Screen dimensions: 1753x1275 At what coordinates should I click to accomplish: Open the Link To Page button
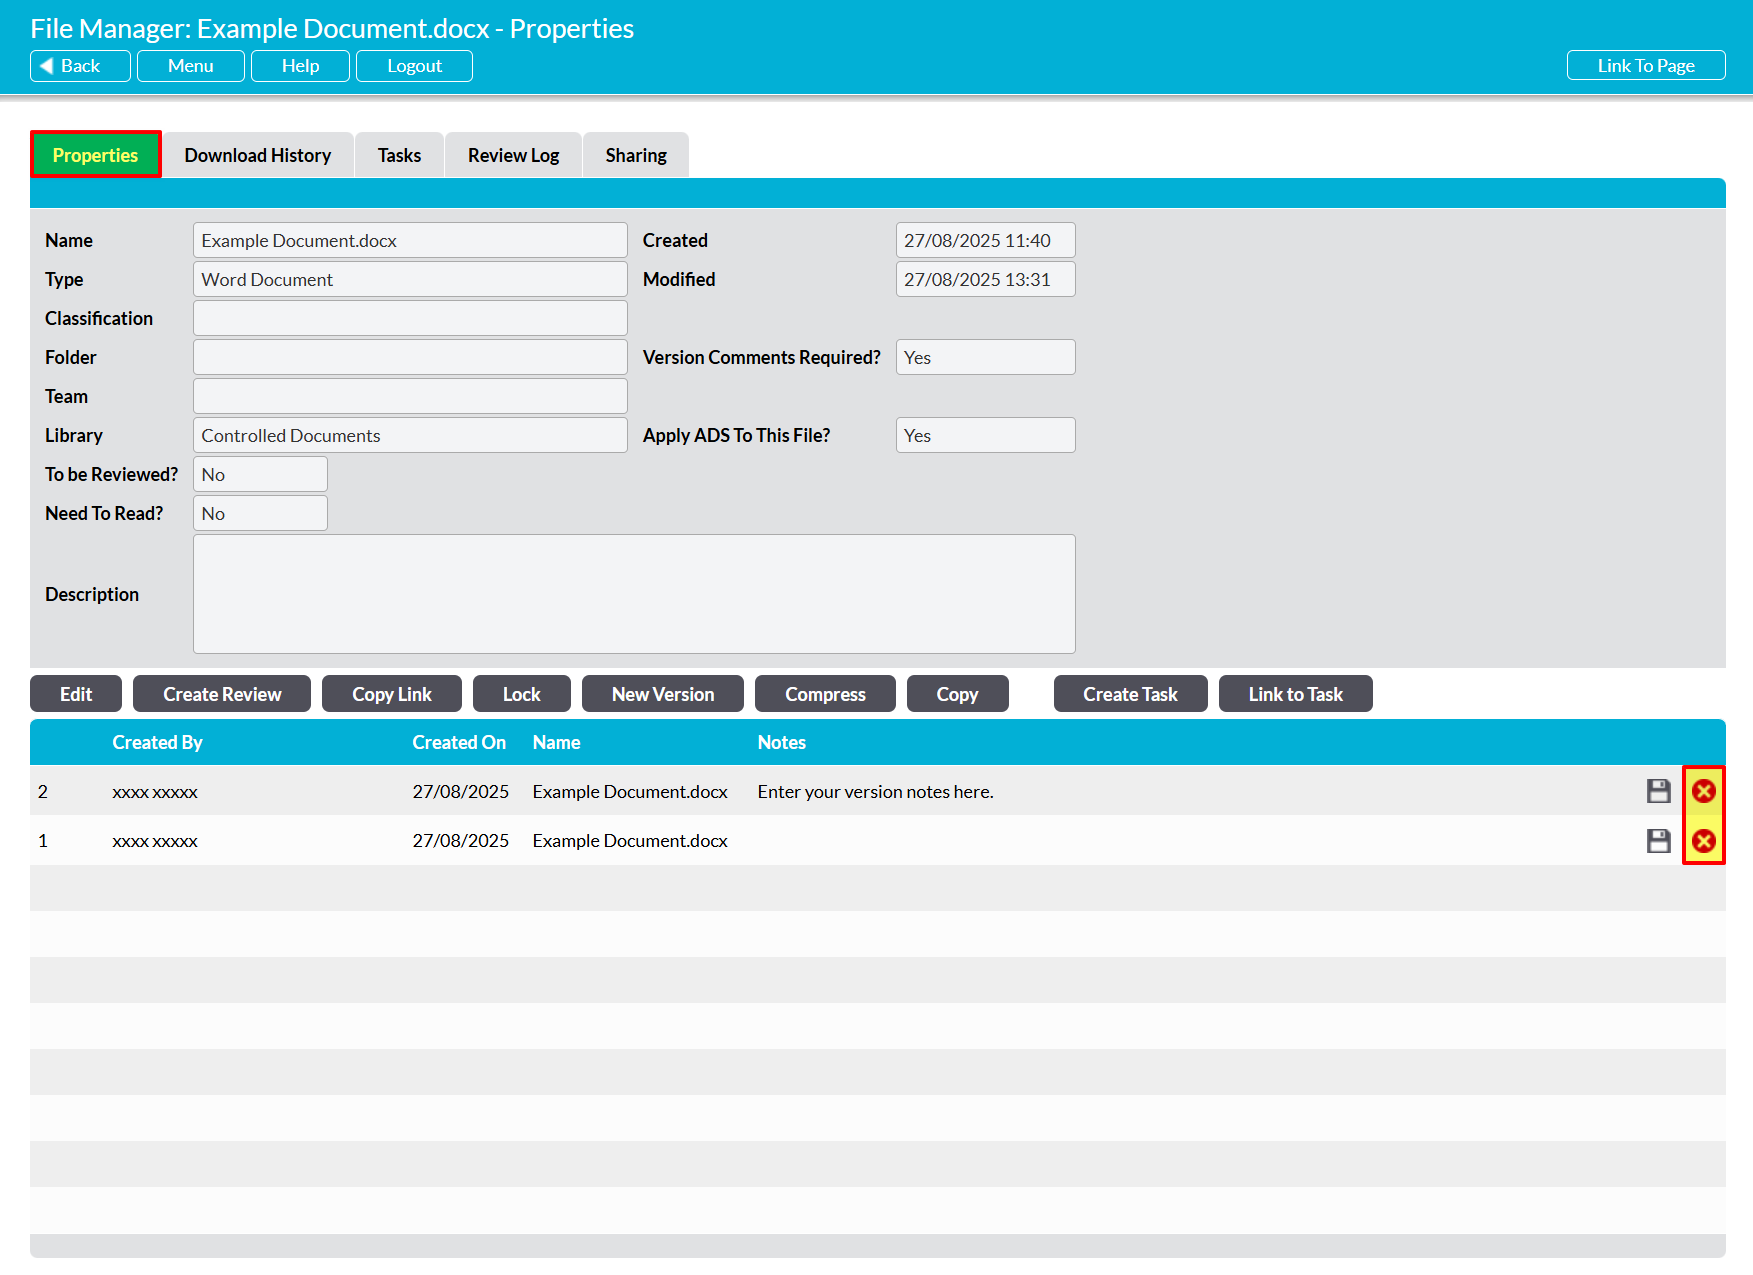(x=1645, y=66)
